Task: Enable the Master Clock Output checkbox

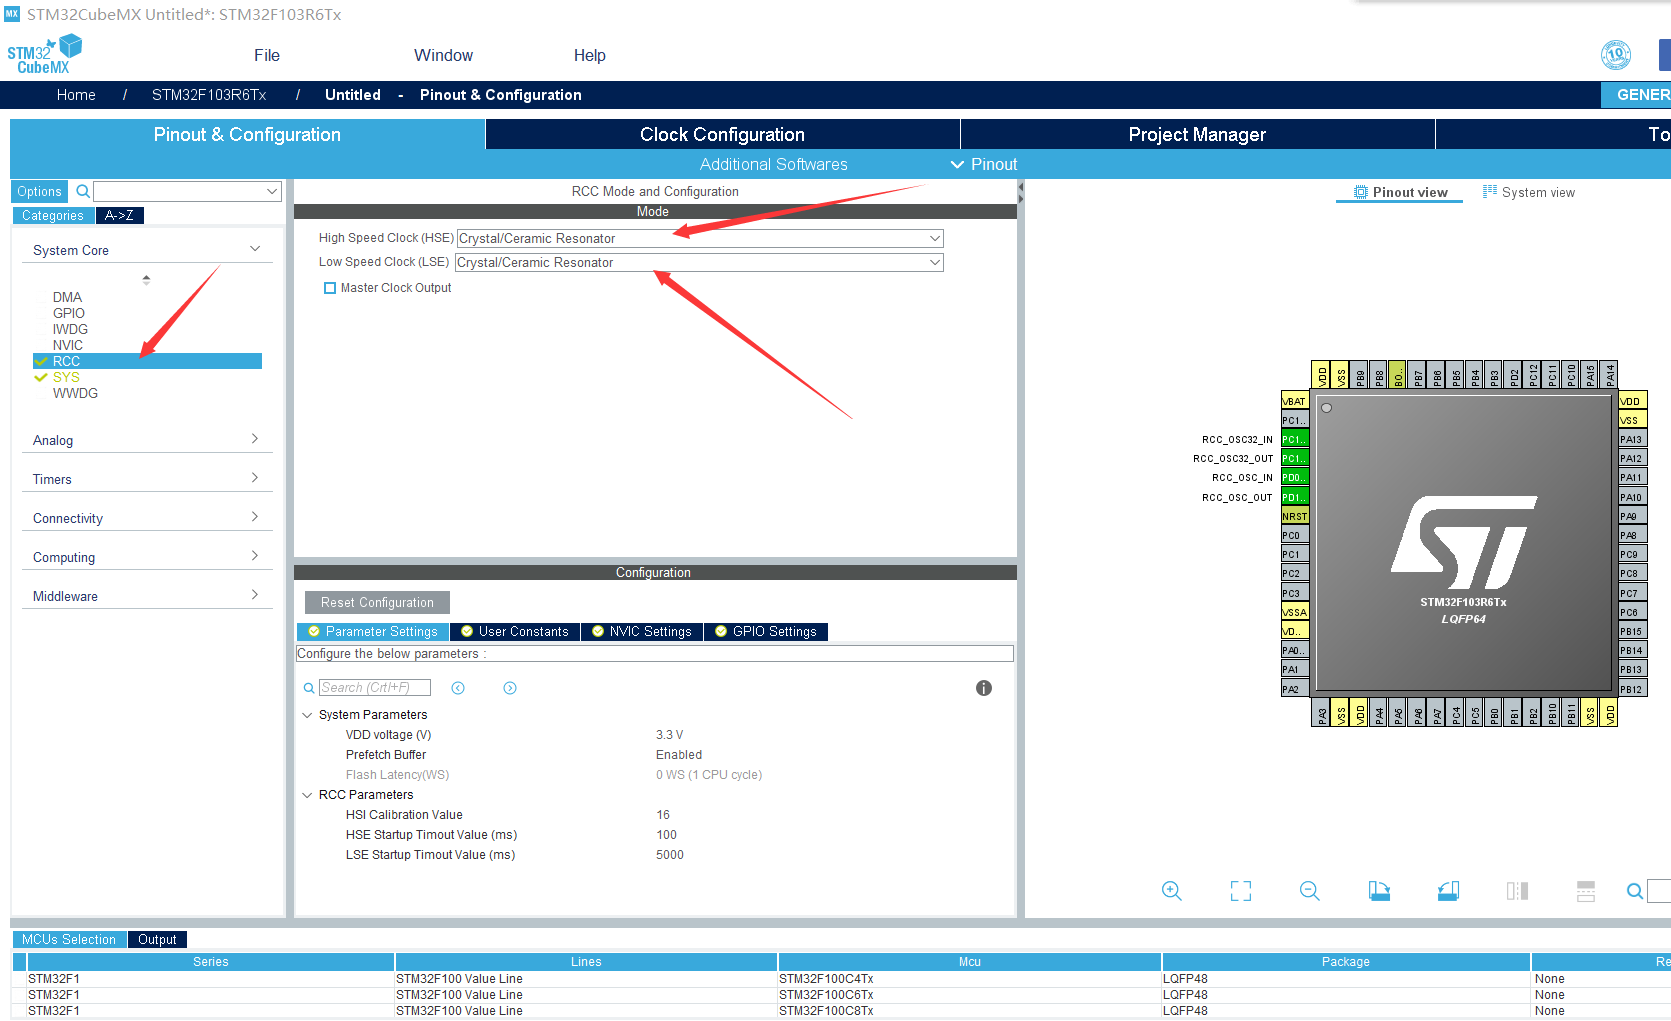Action: click(330, 287)
